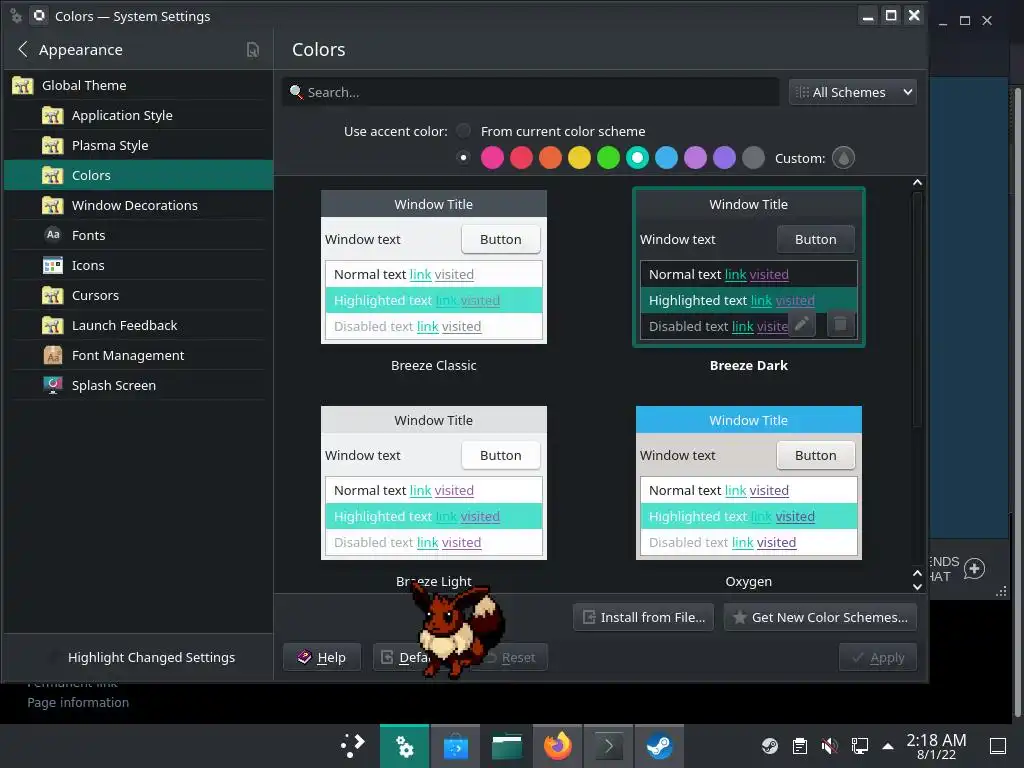Image resolution: width=1024 pixels, height=768 pixels.
Task: Click Get New Color Schemes button
Action: [820, 617]
